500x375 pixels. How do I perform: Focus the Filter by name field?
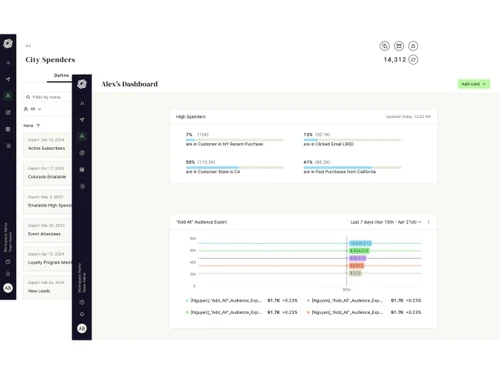pyautogui.click(x=48, y=97)
